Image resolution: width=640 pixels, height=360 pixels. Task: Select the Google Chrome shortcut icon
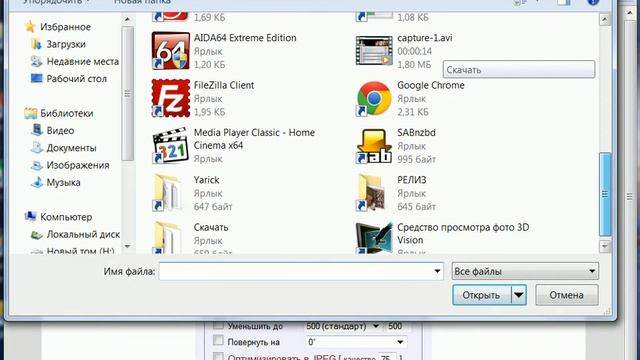pyautogui.click(x=374, y=98)
